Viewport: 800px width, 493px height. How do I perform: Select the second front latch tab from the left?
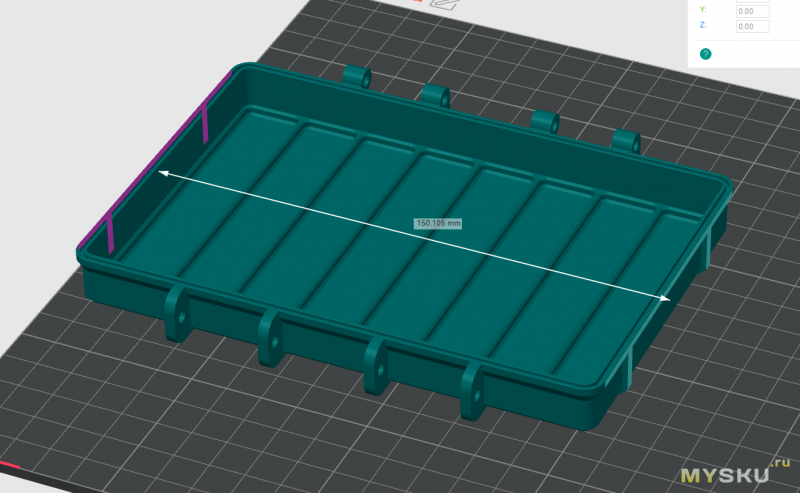[270, 337]
